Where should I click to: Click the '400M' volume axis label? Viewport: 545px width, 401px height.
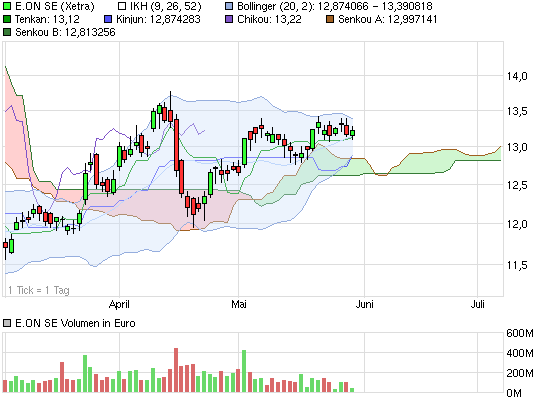[520, 353]
